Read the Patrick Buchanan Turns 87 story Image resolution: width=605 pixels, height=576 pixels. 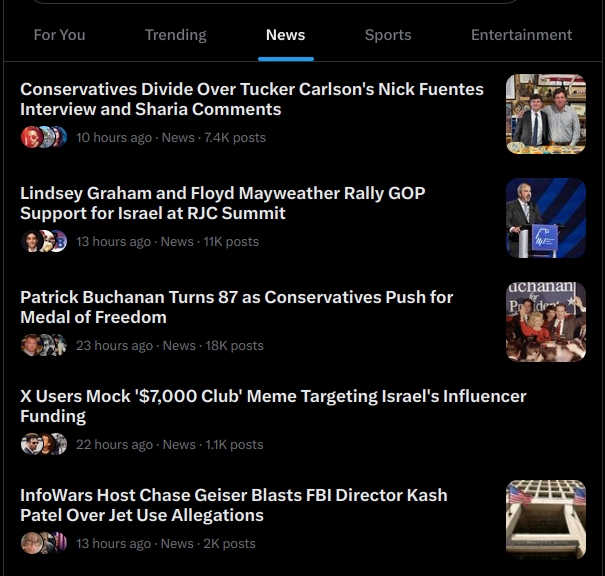point(237,307)
